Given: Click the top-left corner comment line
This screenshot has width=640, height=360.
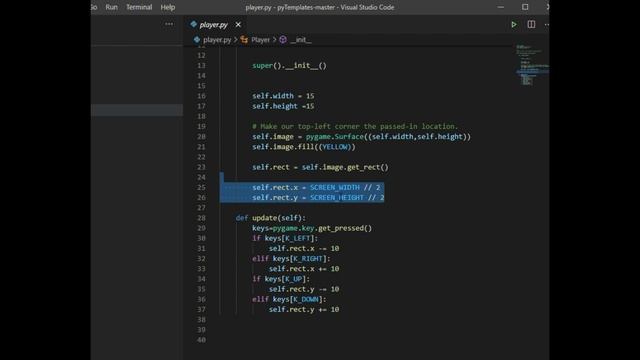Looking at the screenshot, I should coord(355,127).
